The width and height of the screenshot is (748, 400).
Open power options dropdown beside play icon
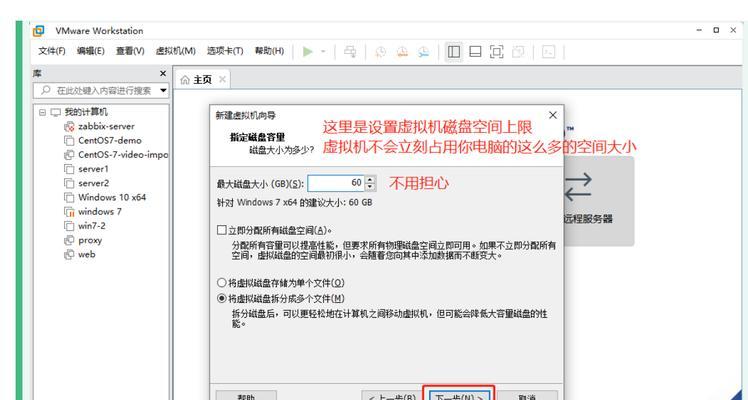(x=323, y=51)
